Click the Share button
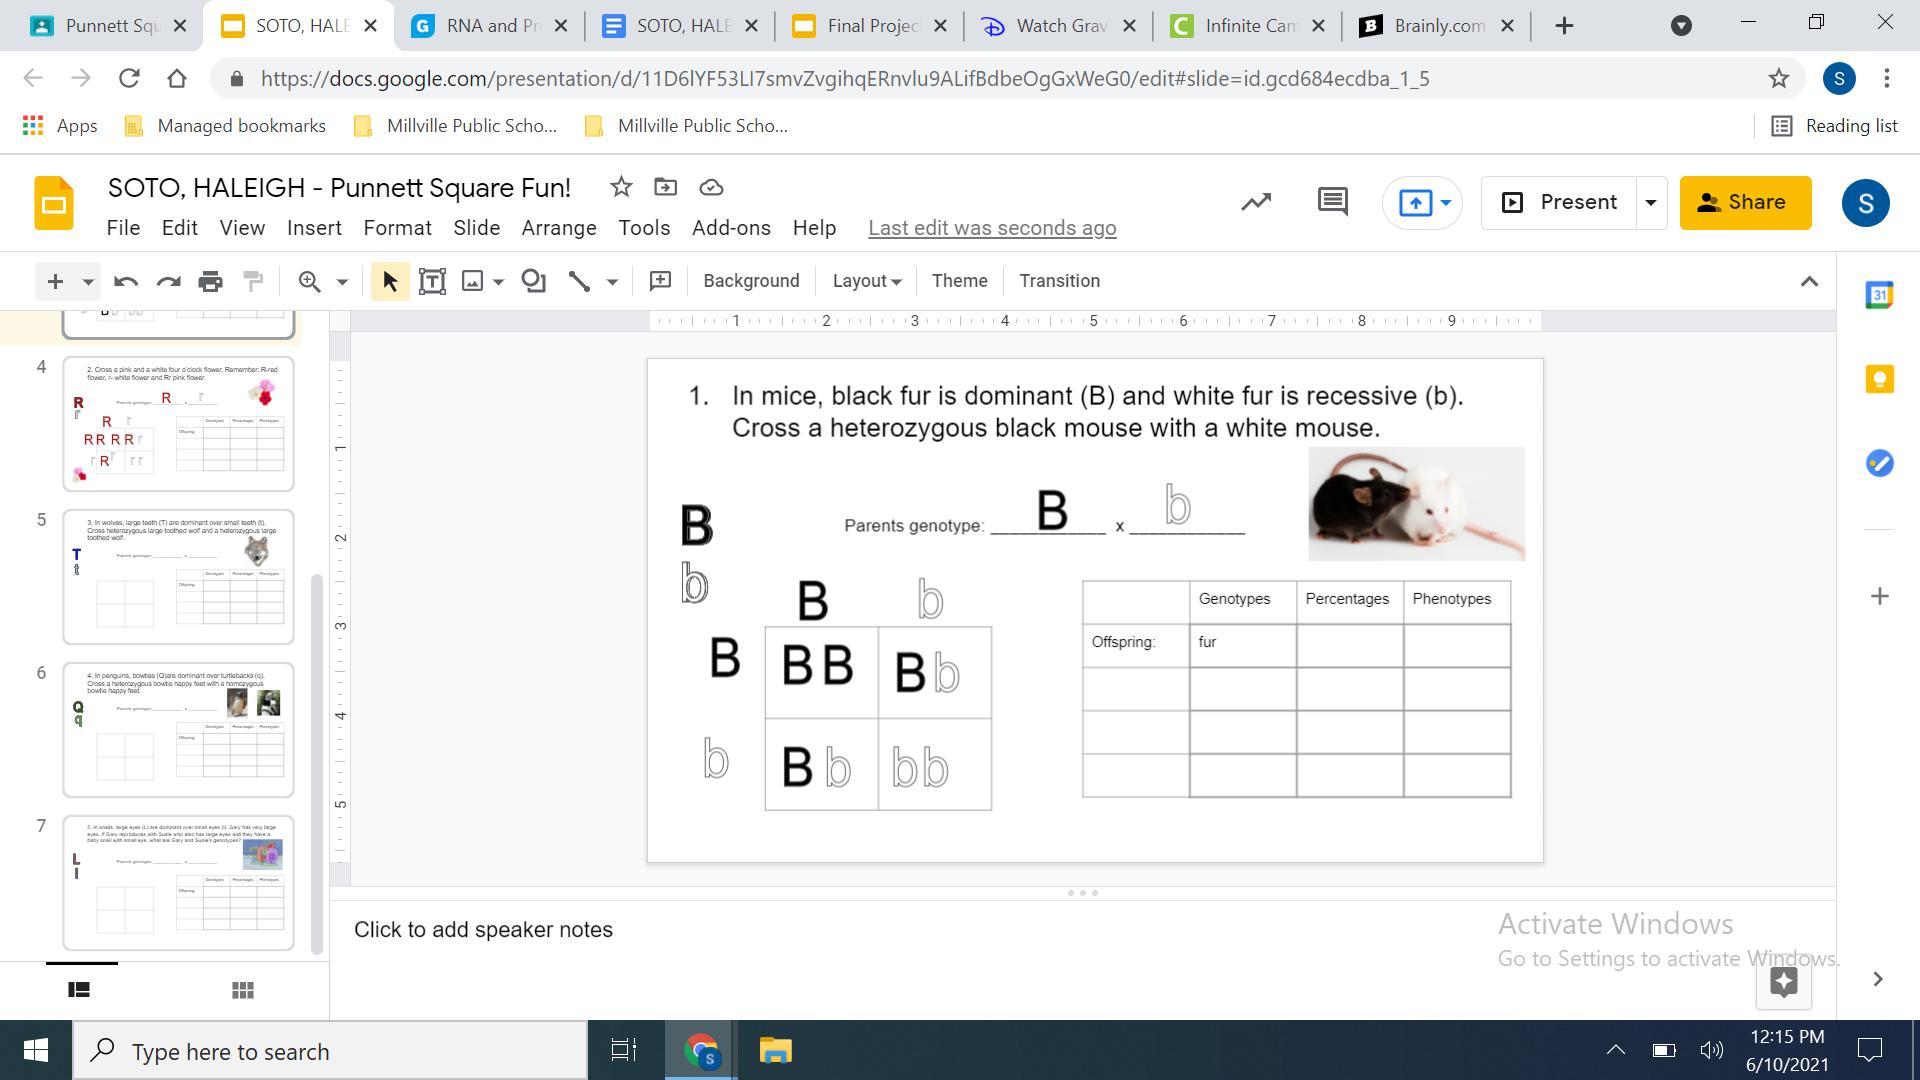 click(x=1745, y=202)
